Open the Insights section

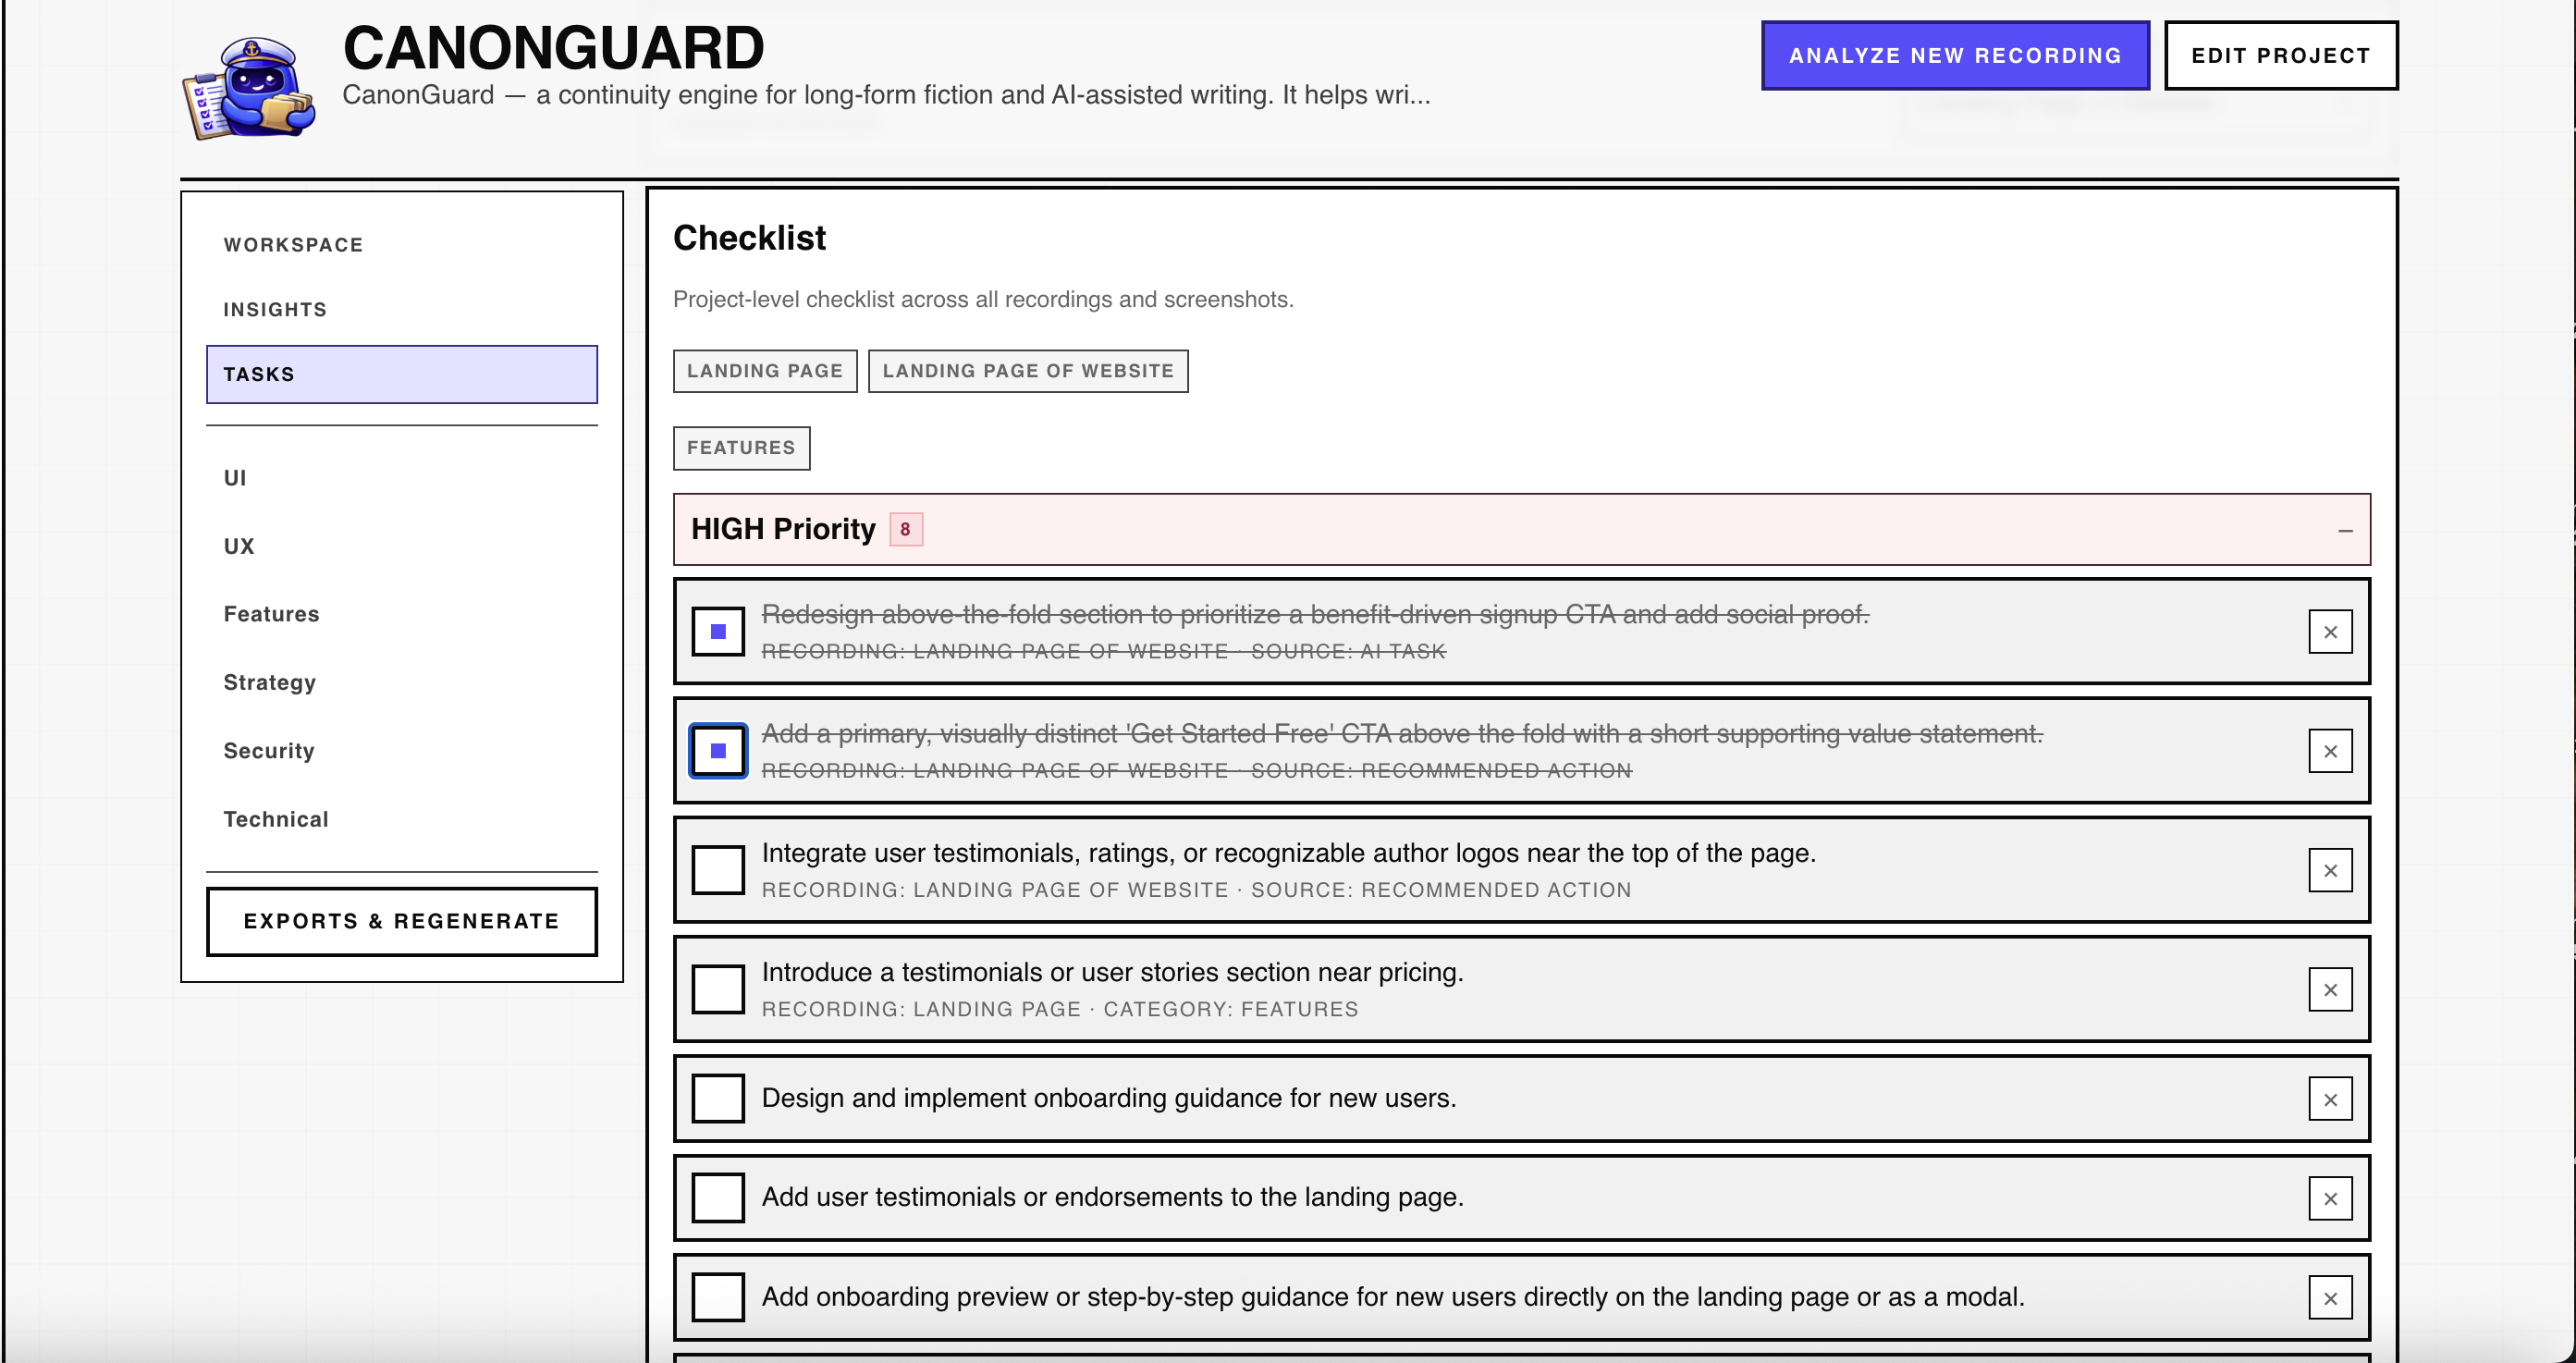pos(274,309)
